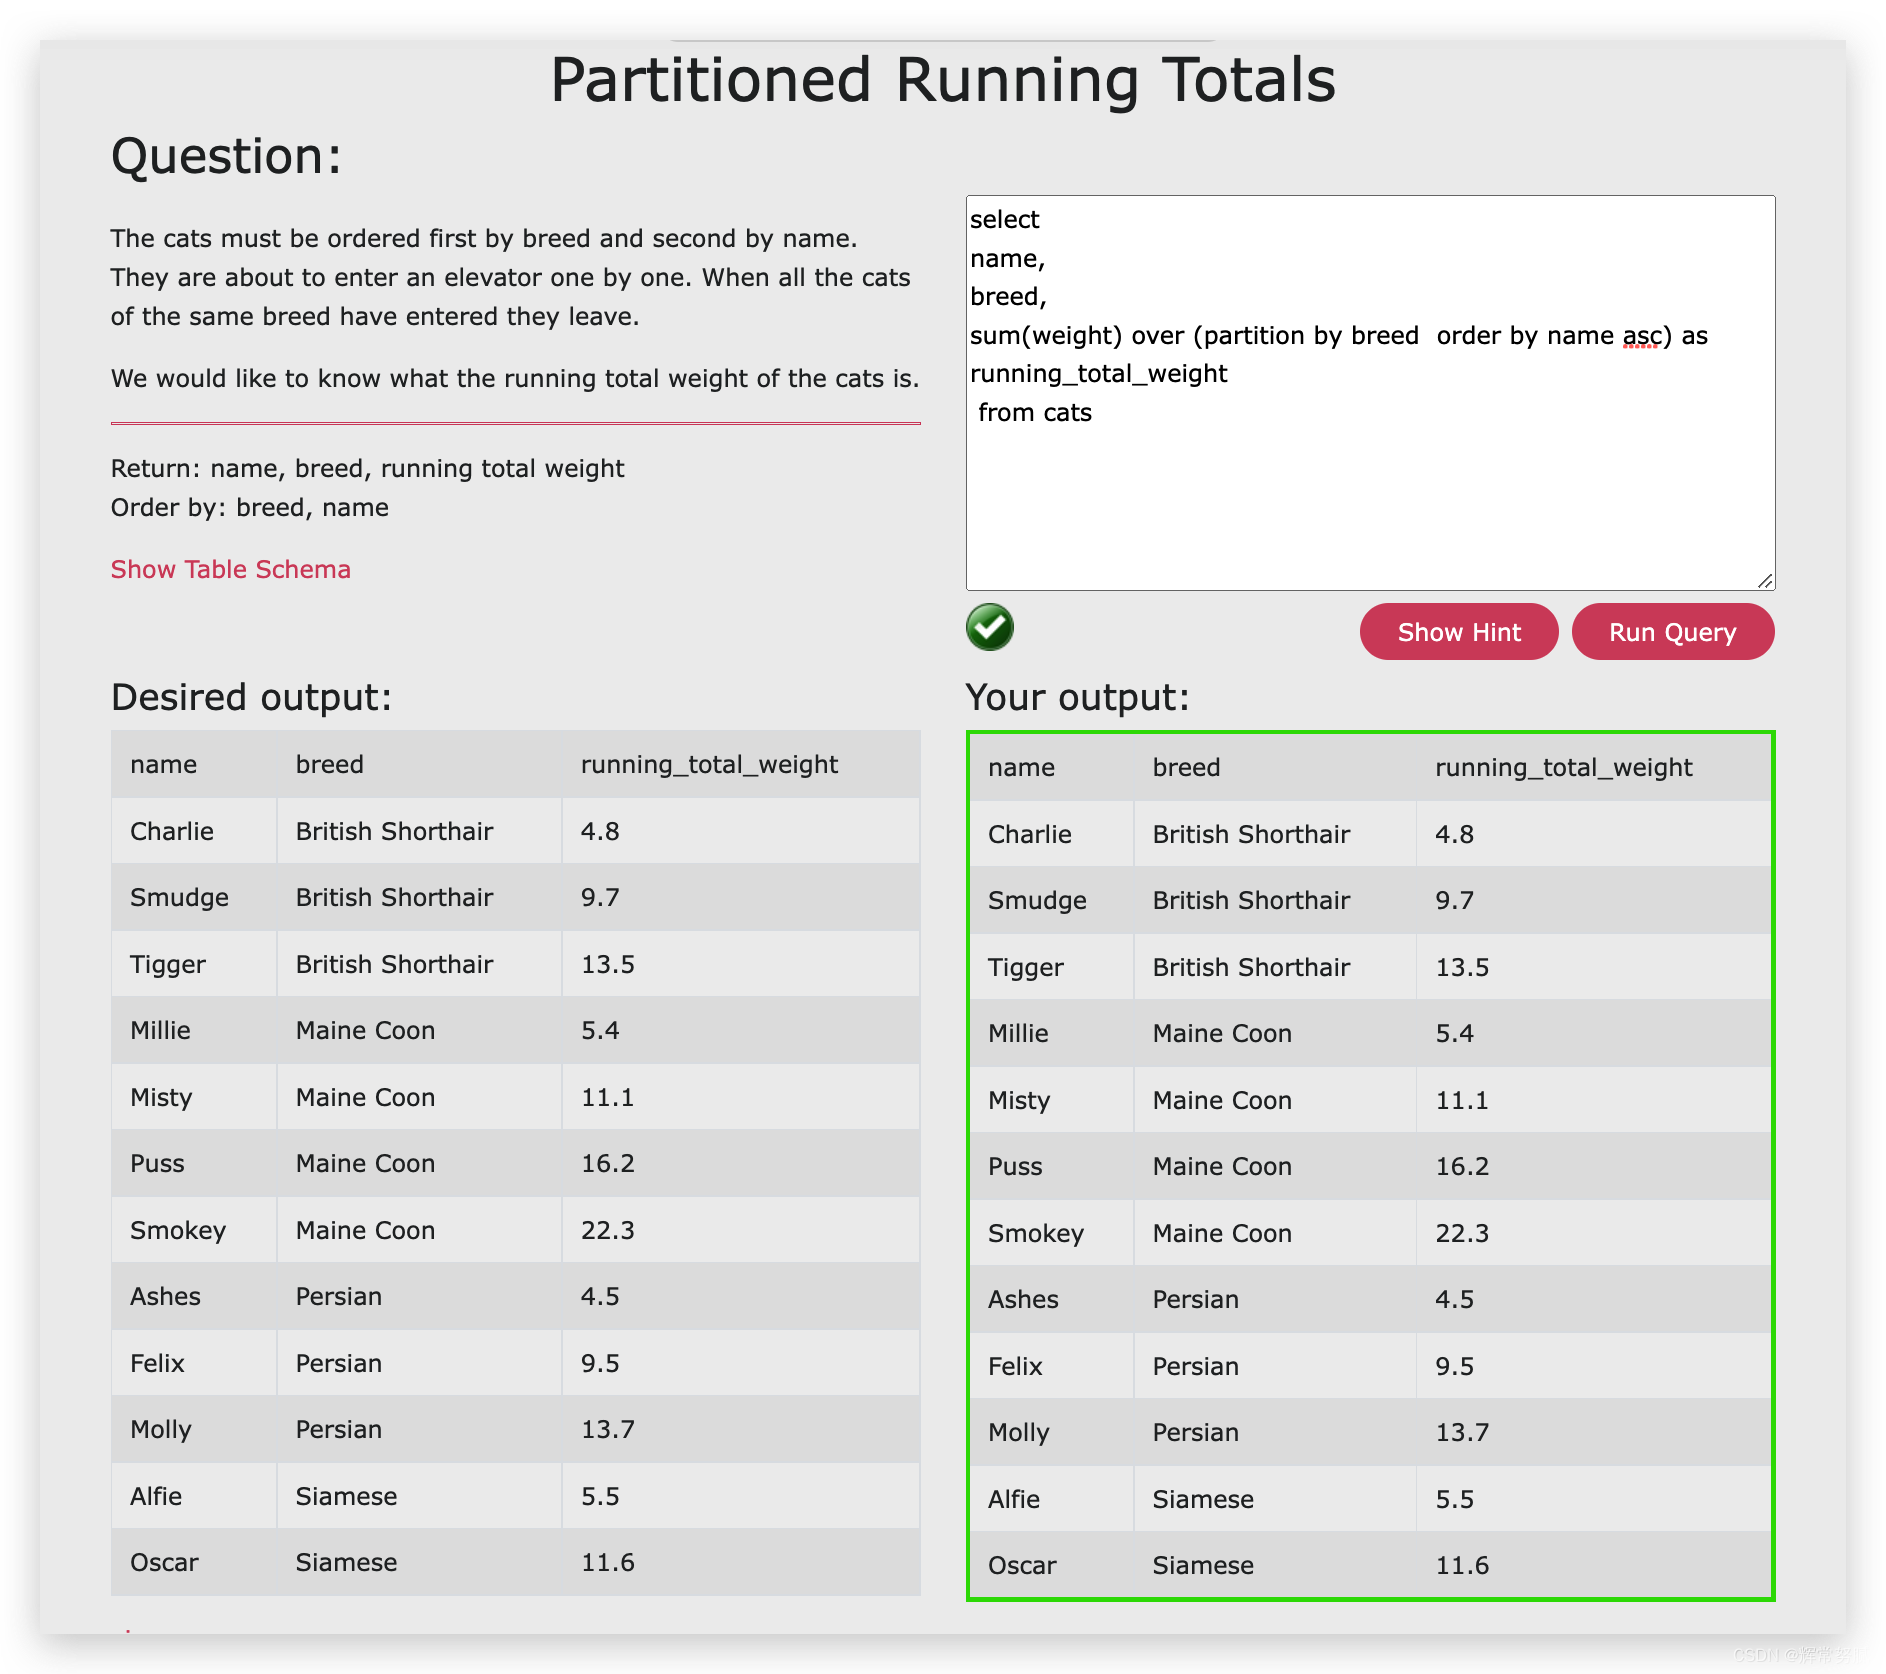Click Desired output running_total_weight header
1886x1674 pixels.
click(709, 764)
